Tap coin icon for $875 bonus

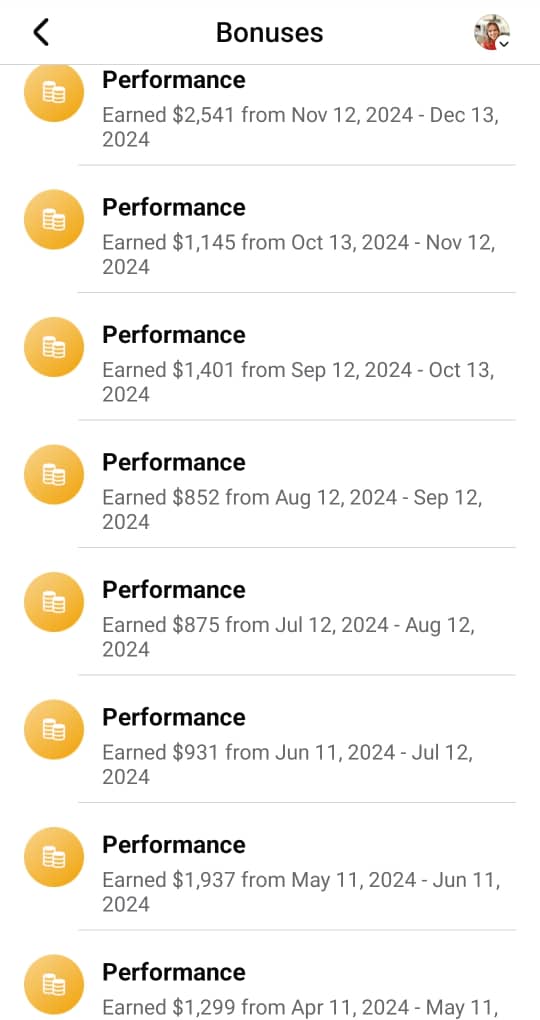coord(54,602)
